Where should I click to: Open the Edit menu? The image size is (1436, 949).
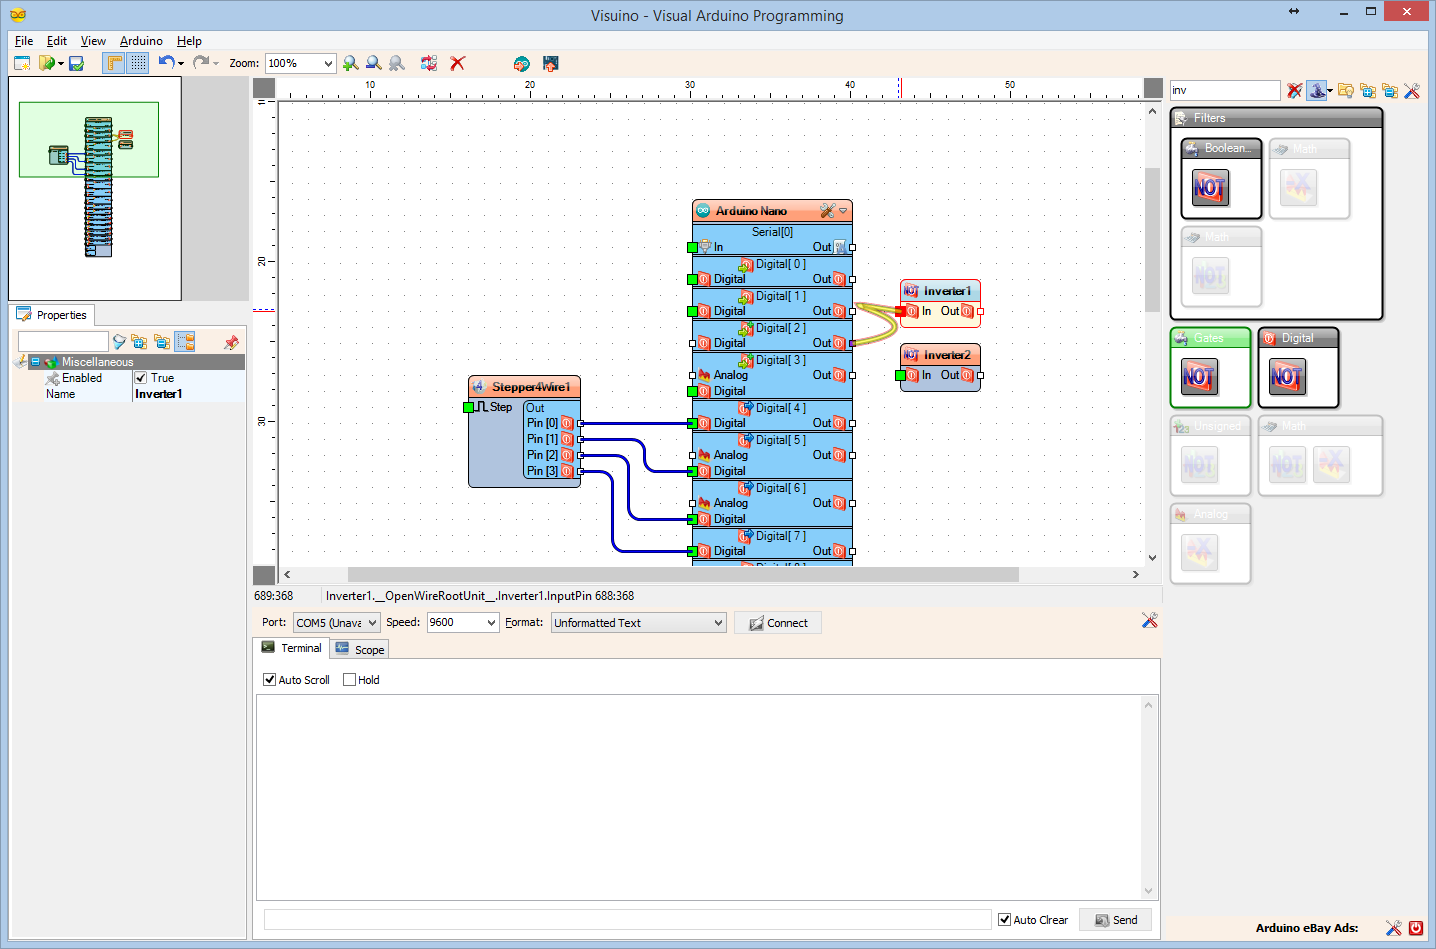point(57,41)
